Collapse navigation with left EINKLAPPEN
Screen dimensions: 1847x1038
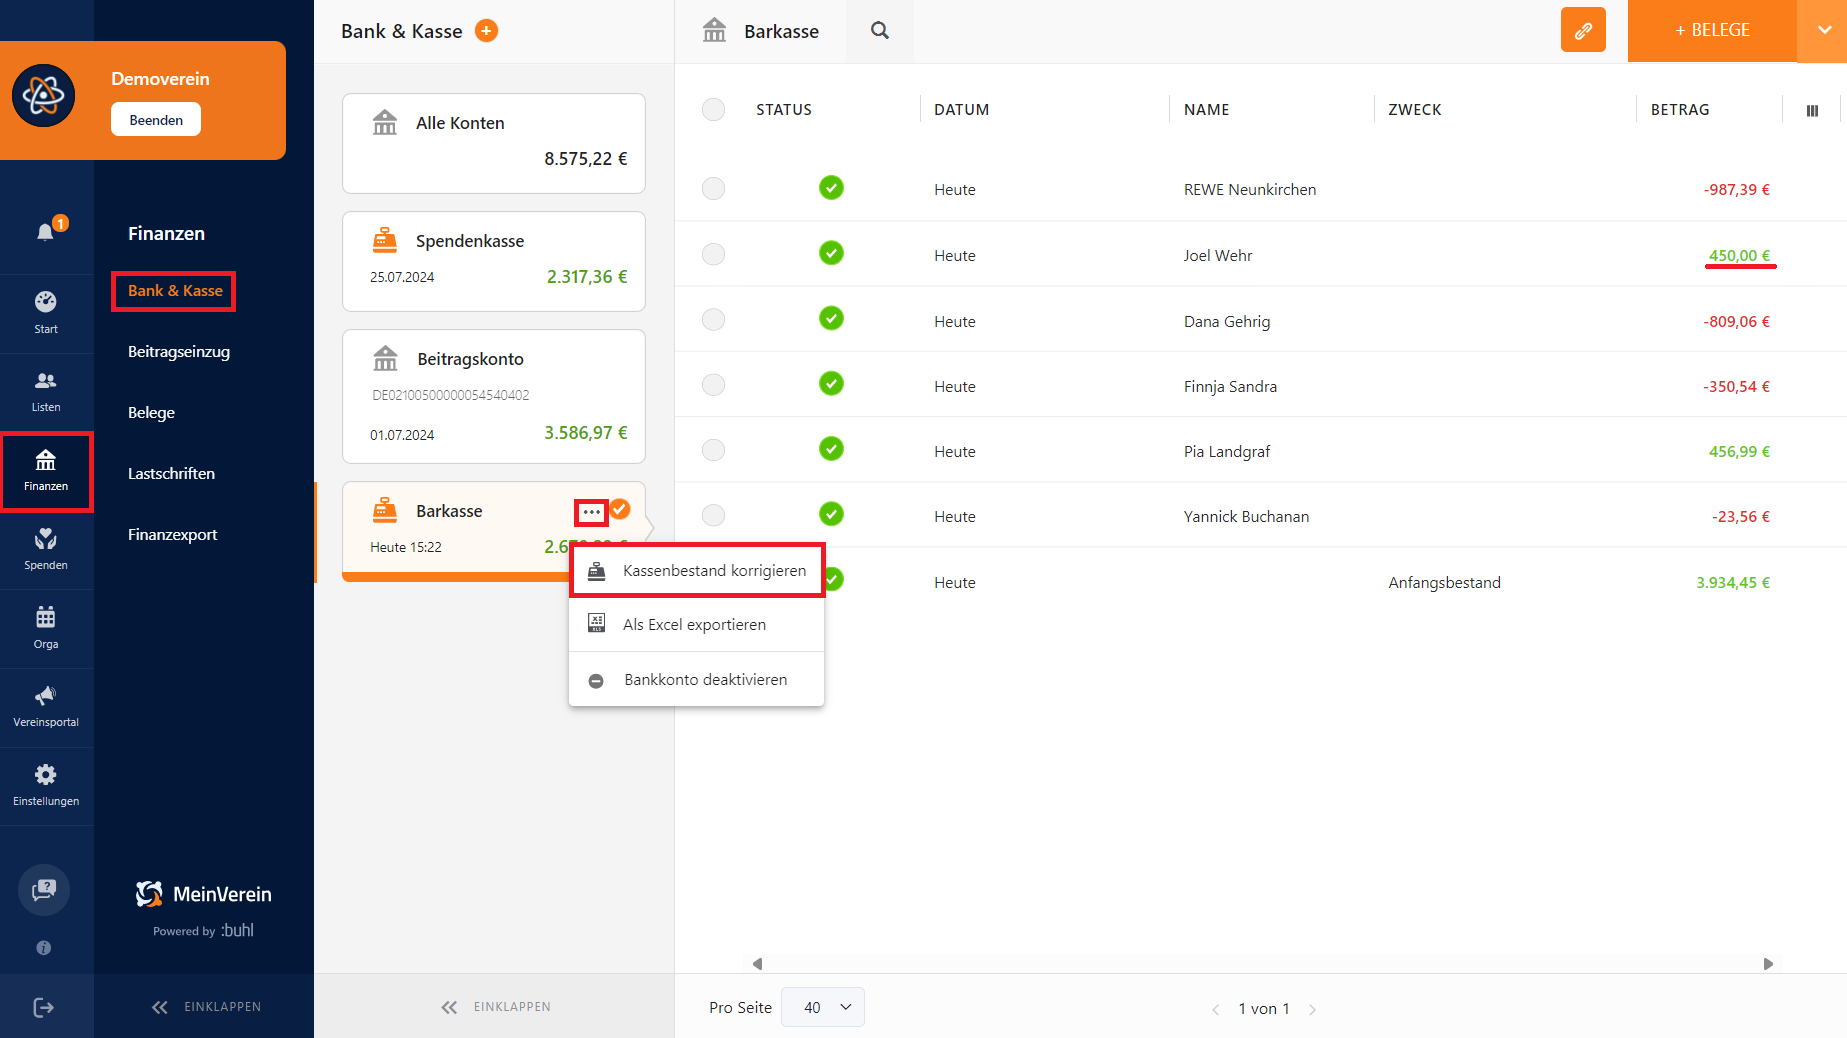(206, 1007)
